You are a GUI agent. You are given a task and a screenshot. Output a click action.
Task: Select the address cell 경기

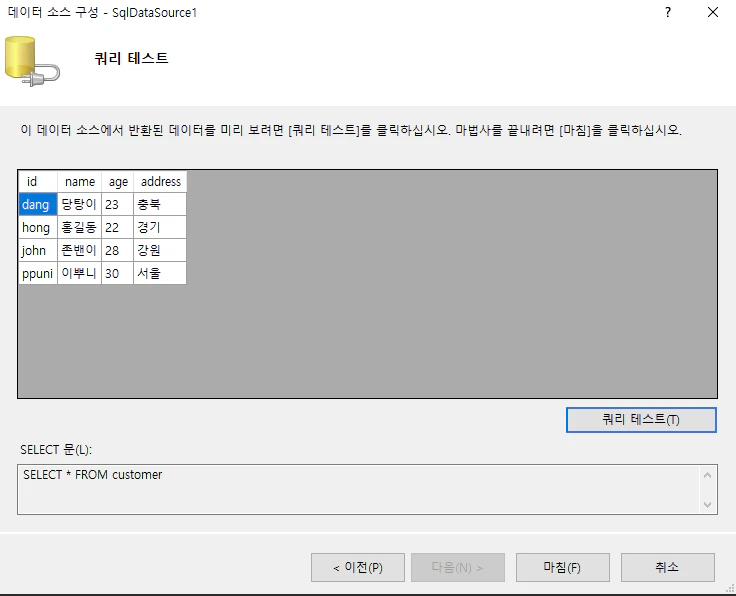[160, 227]
